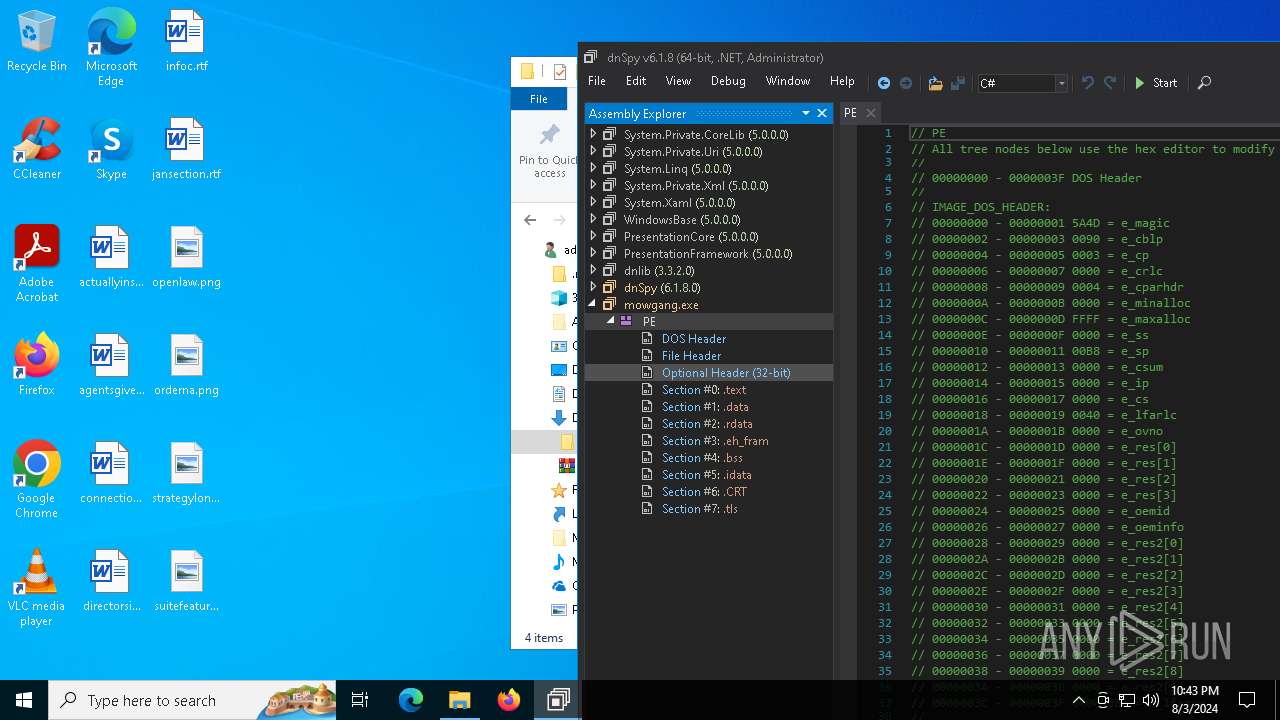The image size is (1280, 720).
Task: Select the PE document tab
Action: pyautogui.click(x=850, y=113)
